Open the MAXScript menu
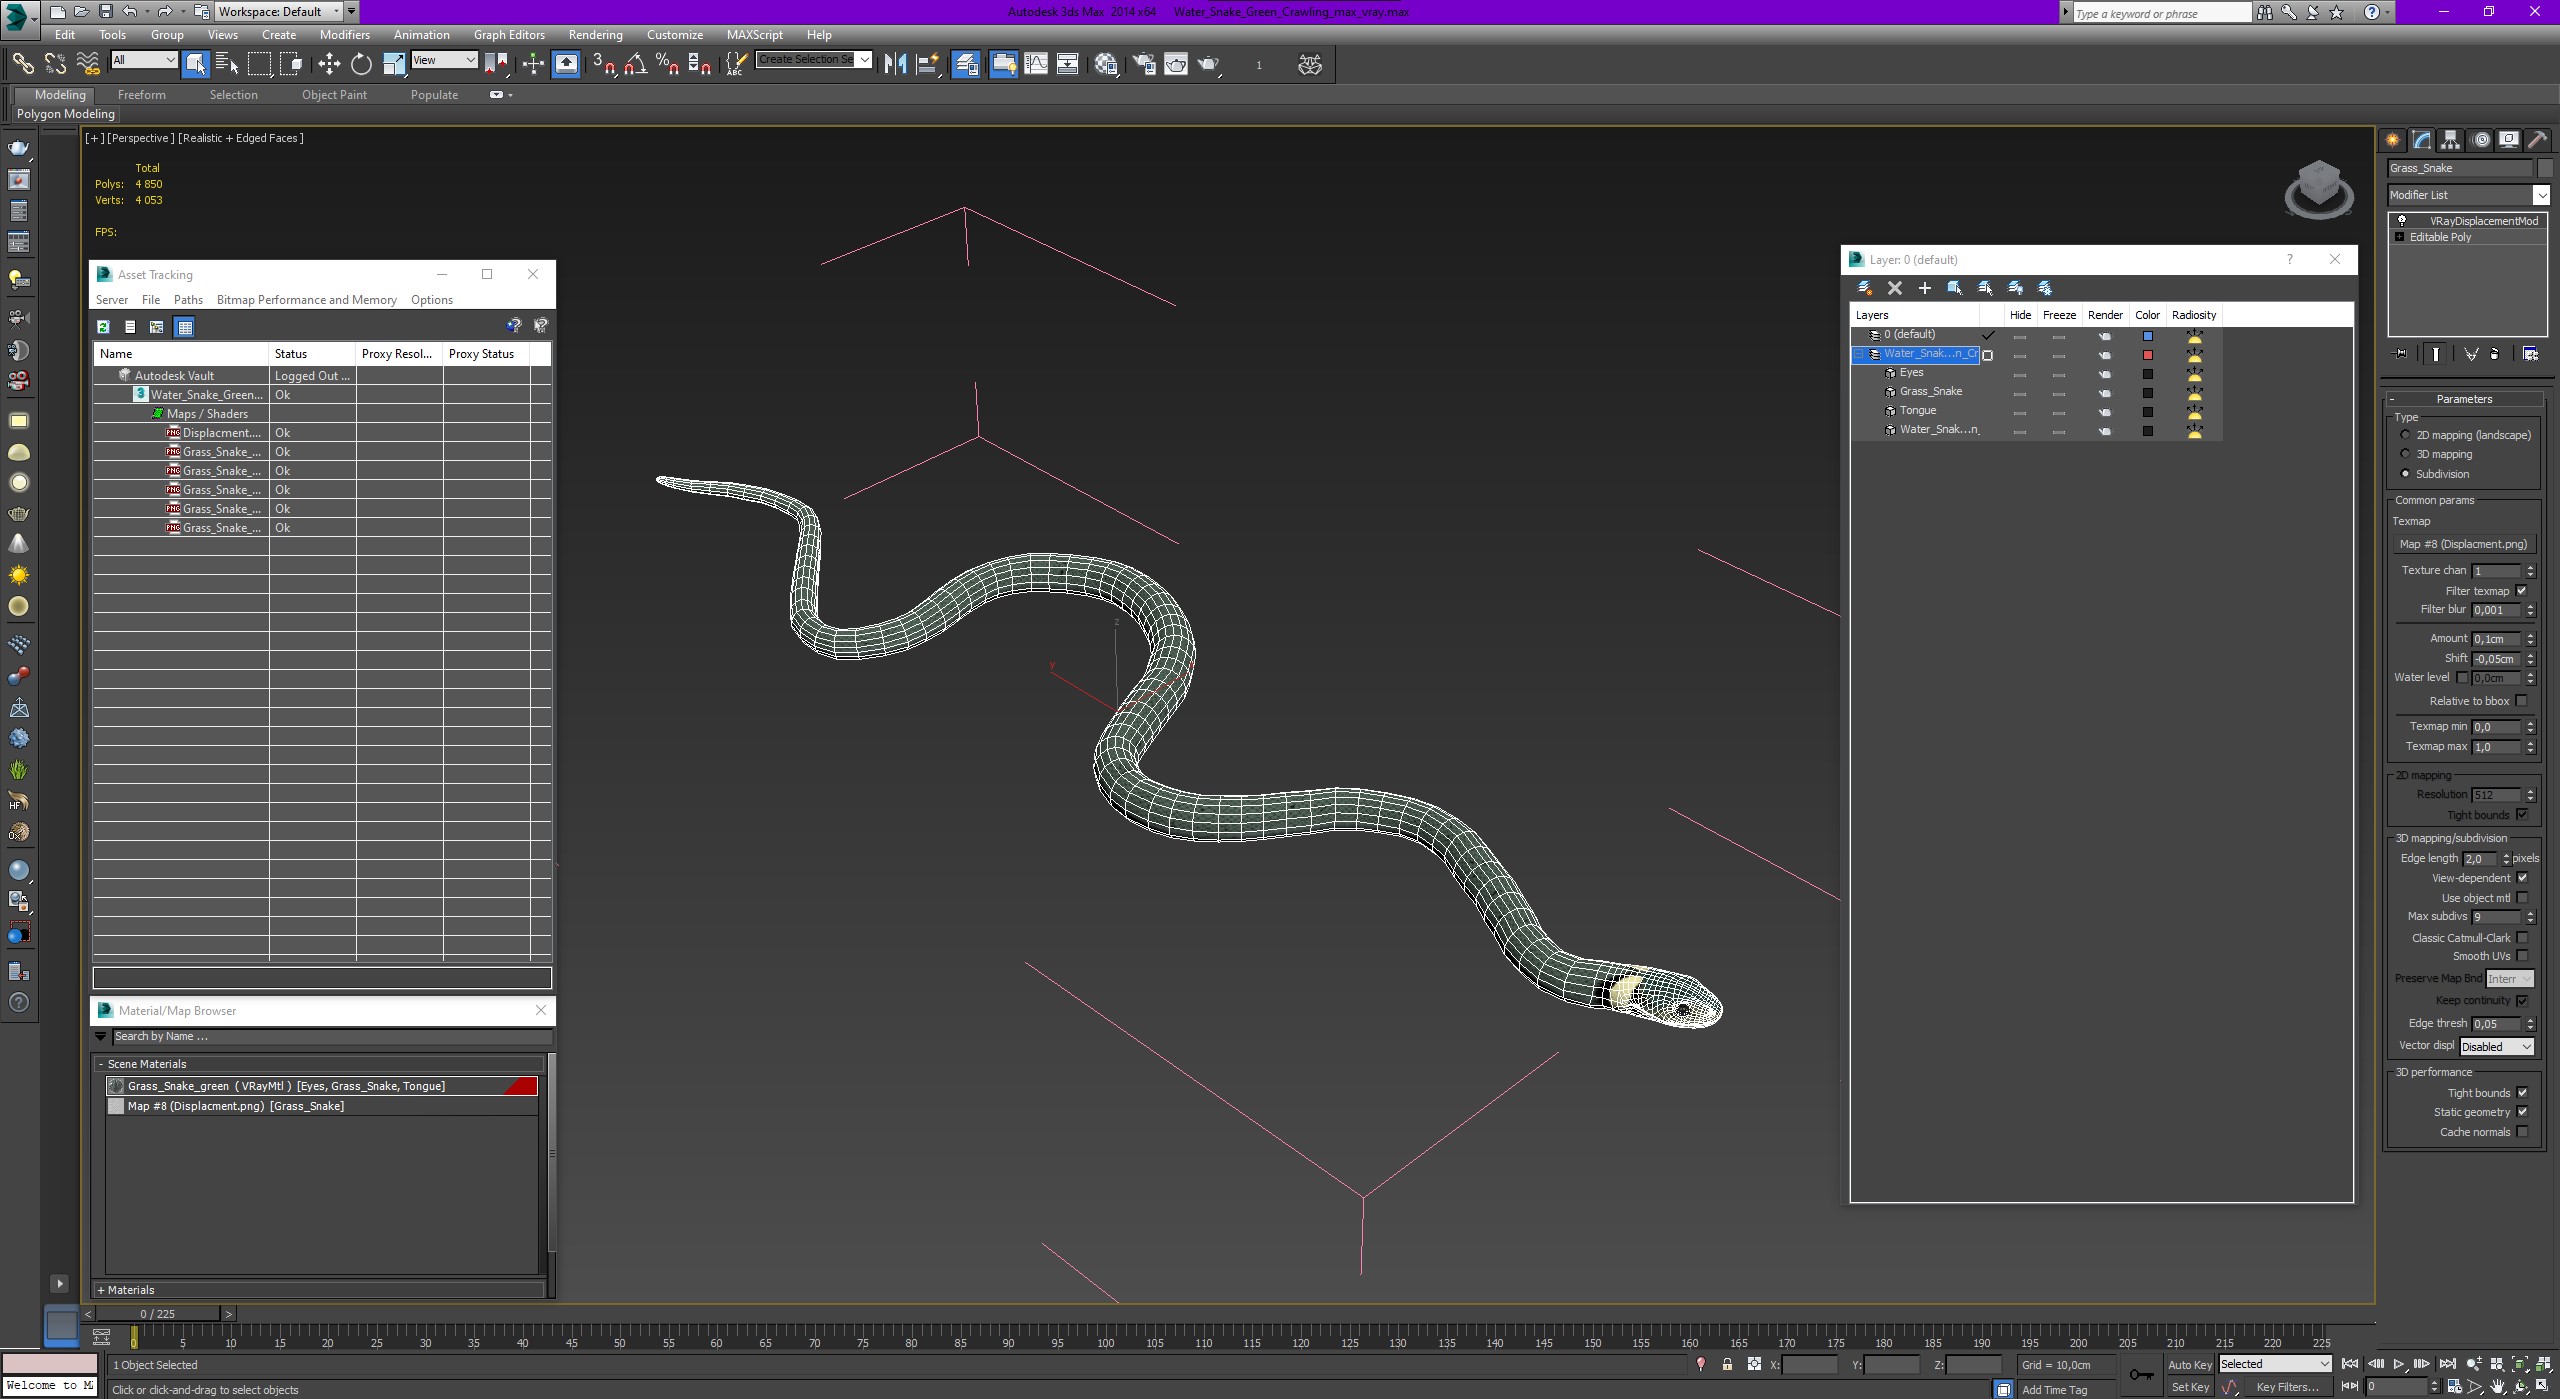 (x=754, y=34)
